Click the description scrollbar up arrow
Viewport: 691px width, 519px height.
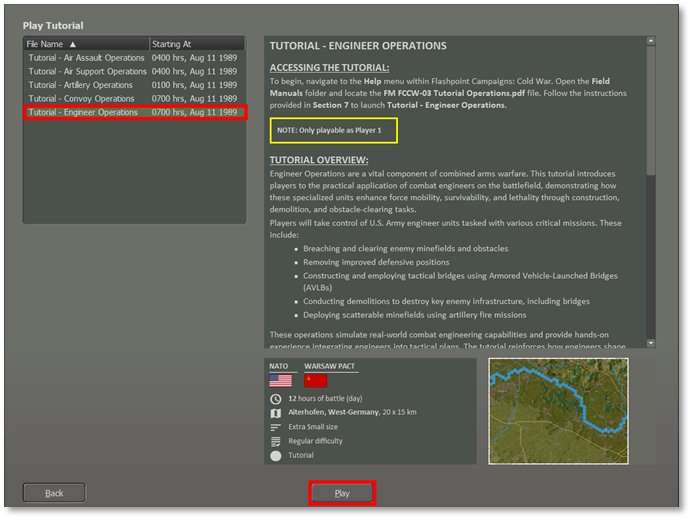pos(651,42)
